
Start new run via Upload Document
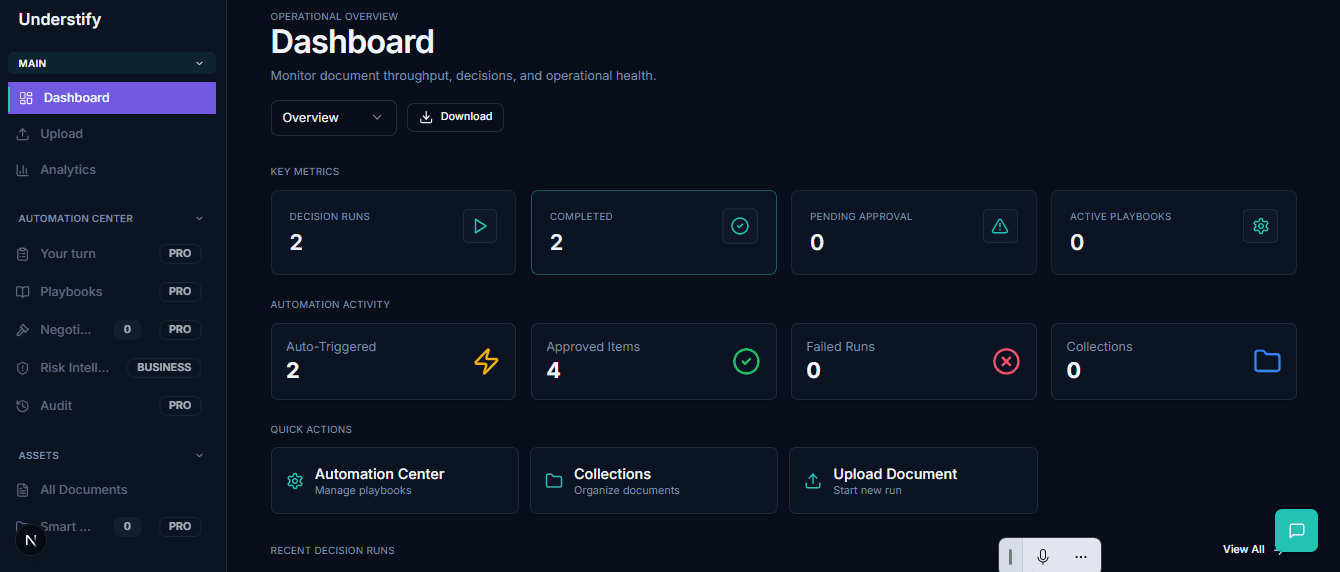coord(913,481)
